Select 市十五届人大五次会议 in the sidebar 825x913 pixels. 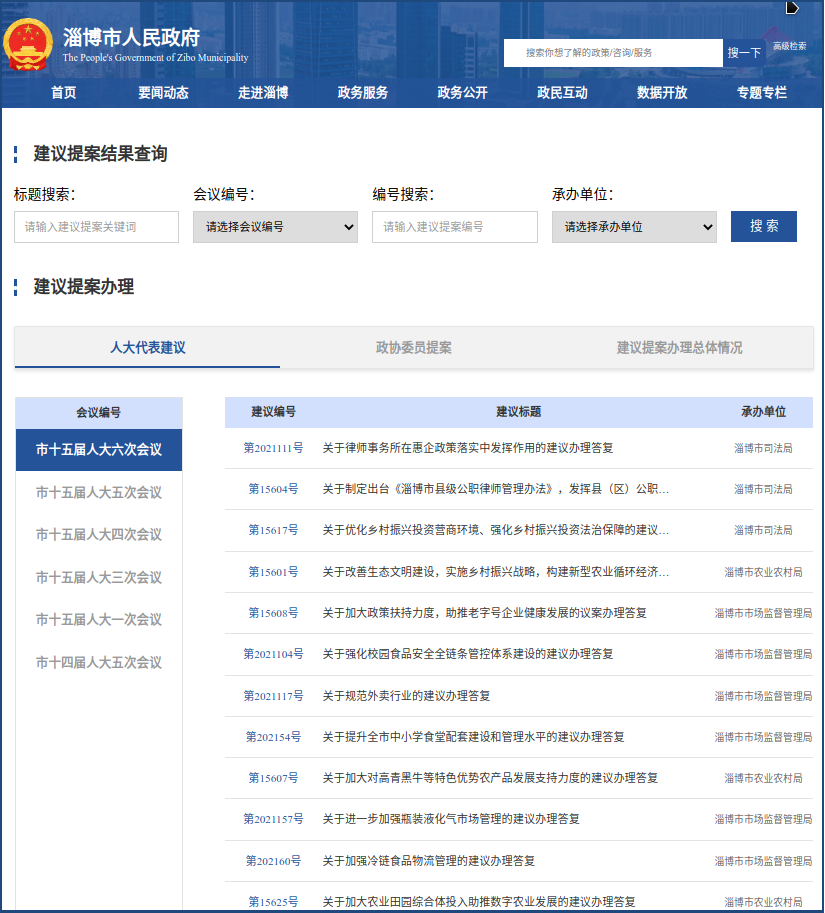point(99,493)
